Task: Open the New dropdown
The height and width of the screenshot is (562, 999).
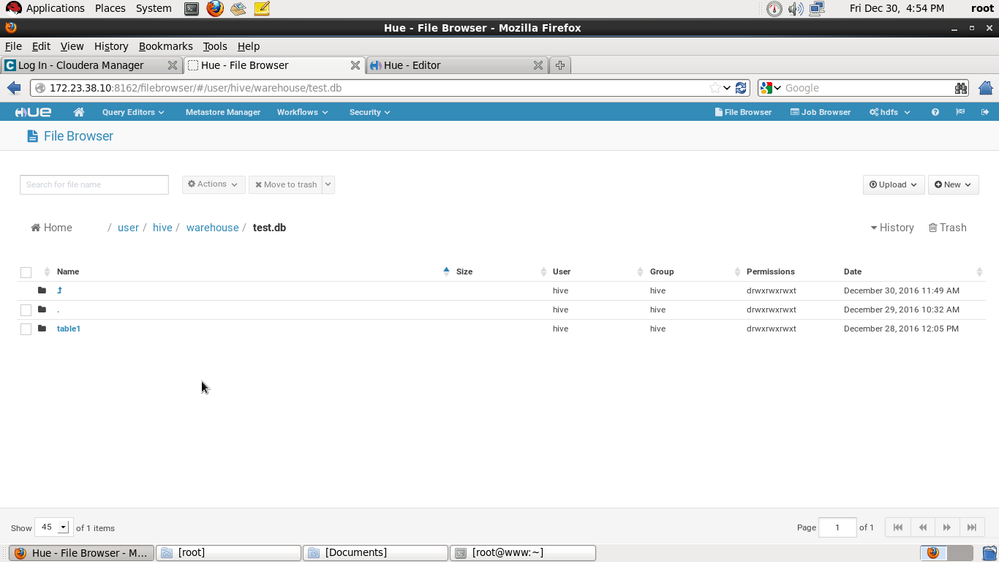Action: pos(952,184)
